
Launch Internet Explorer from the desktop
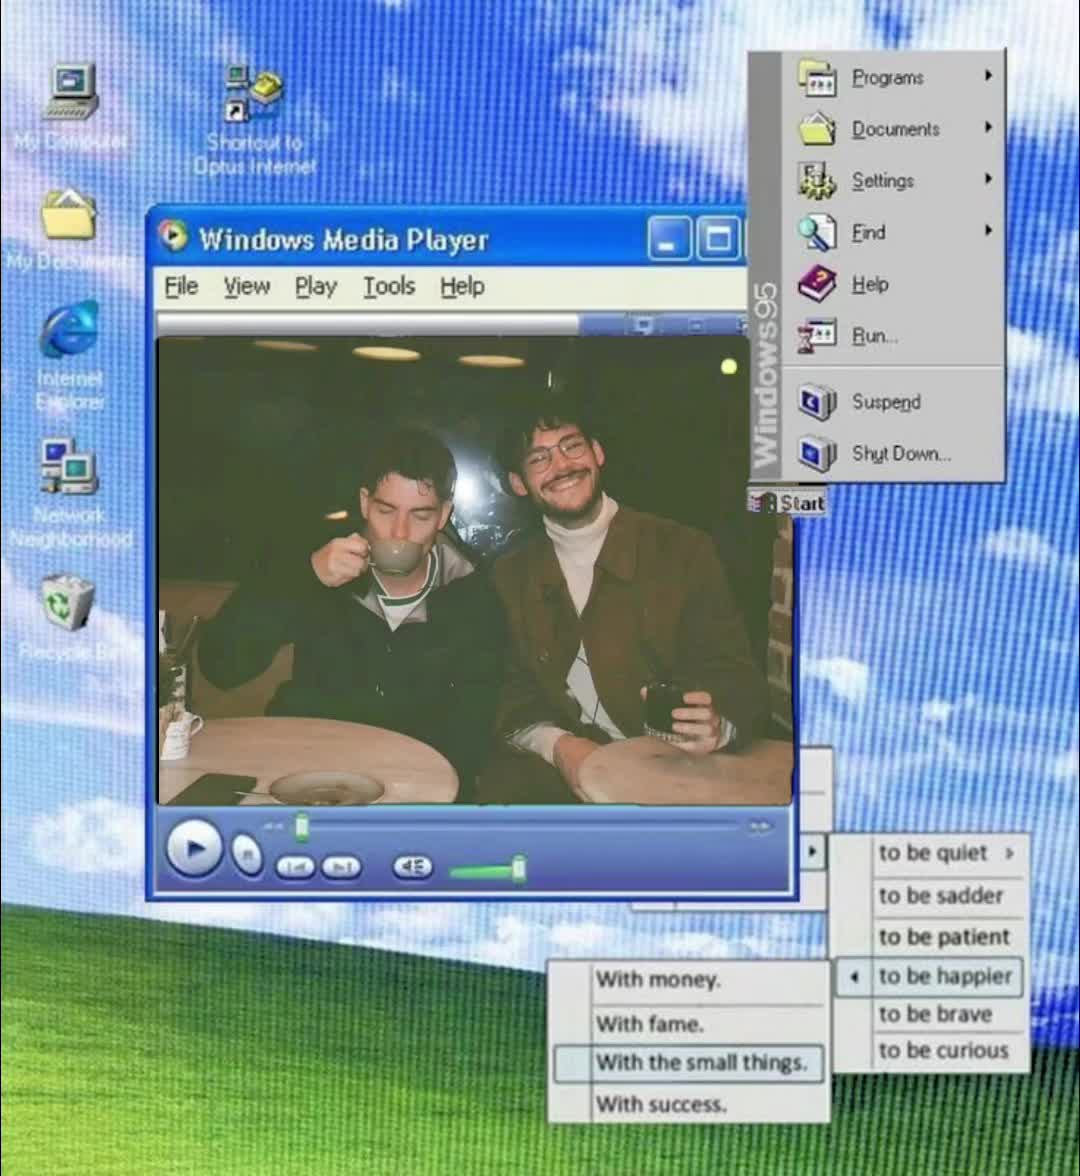tap(69, 330)
